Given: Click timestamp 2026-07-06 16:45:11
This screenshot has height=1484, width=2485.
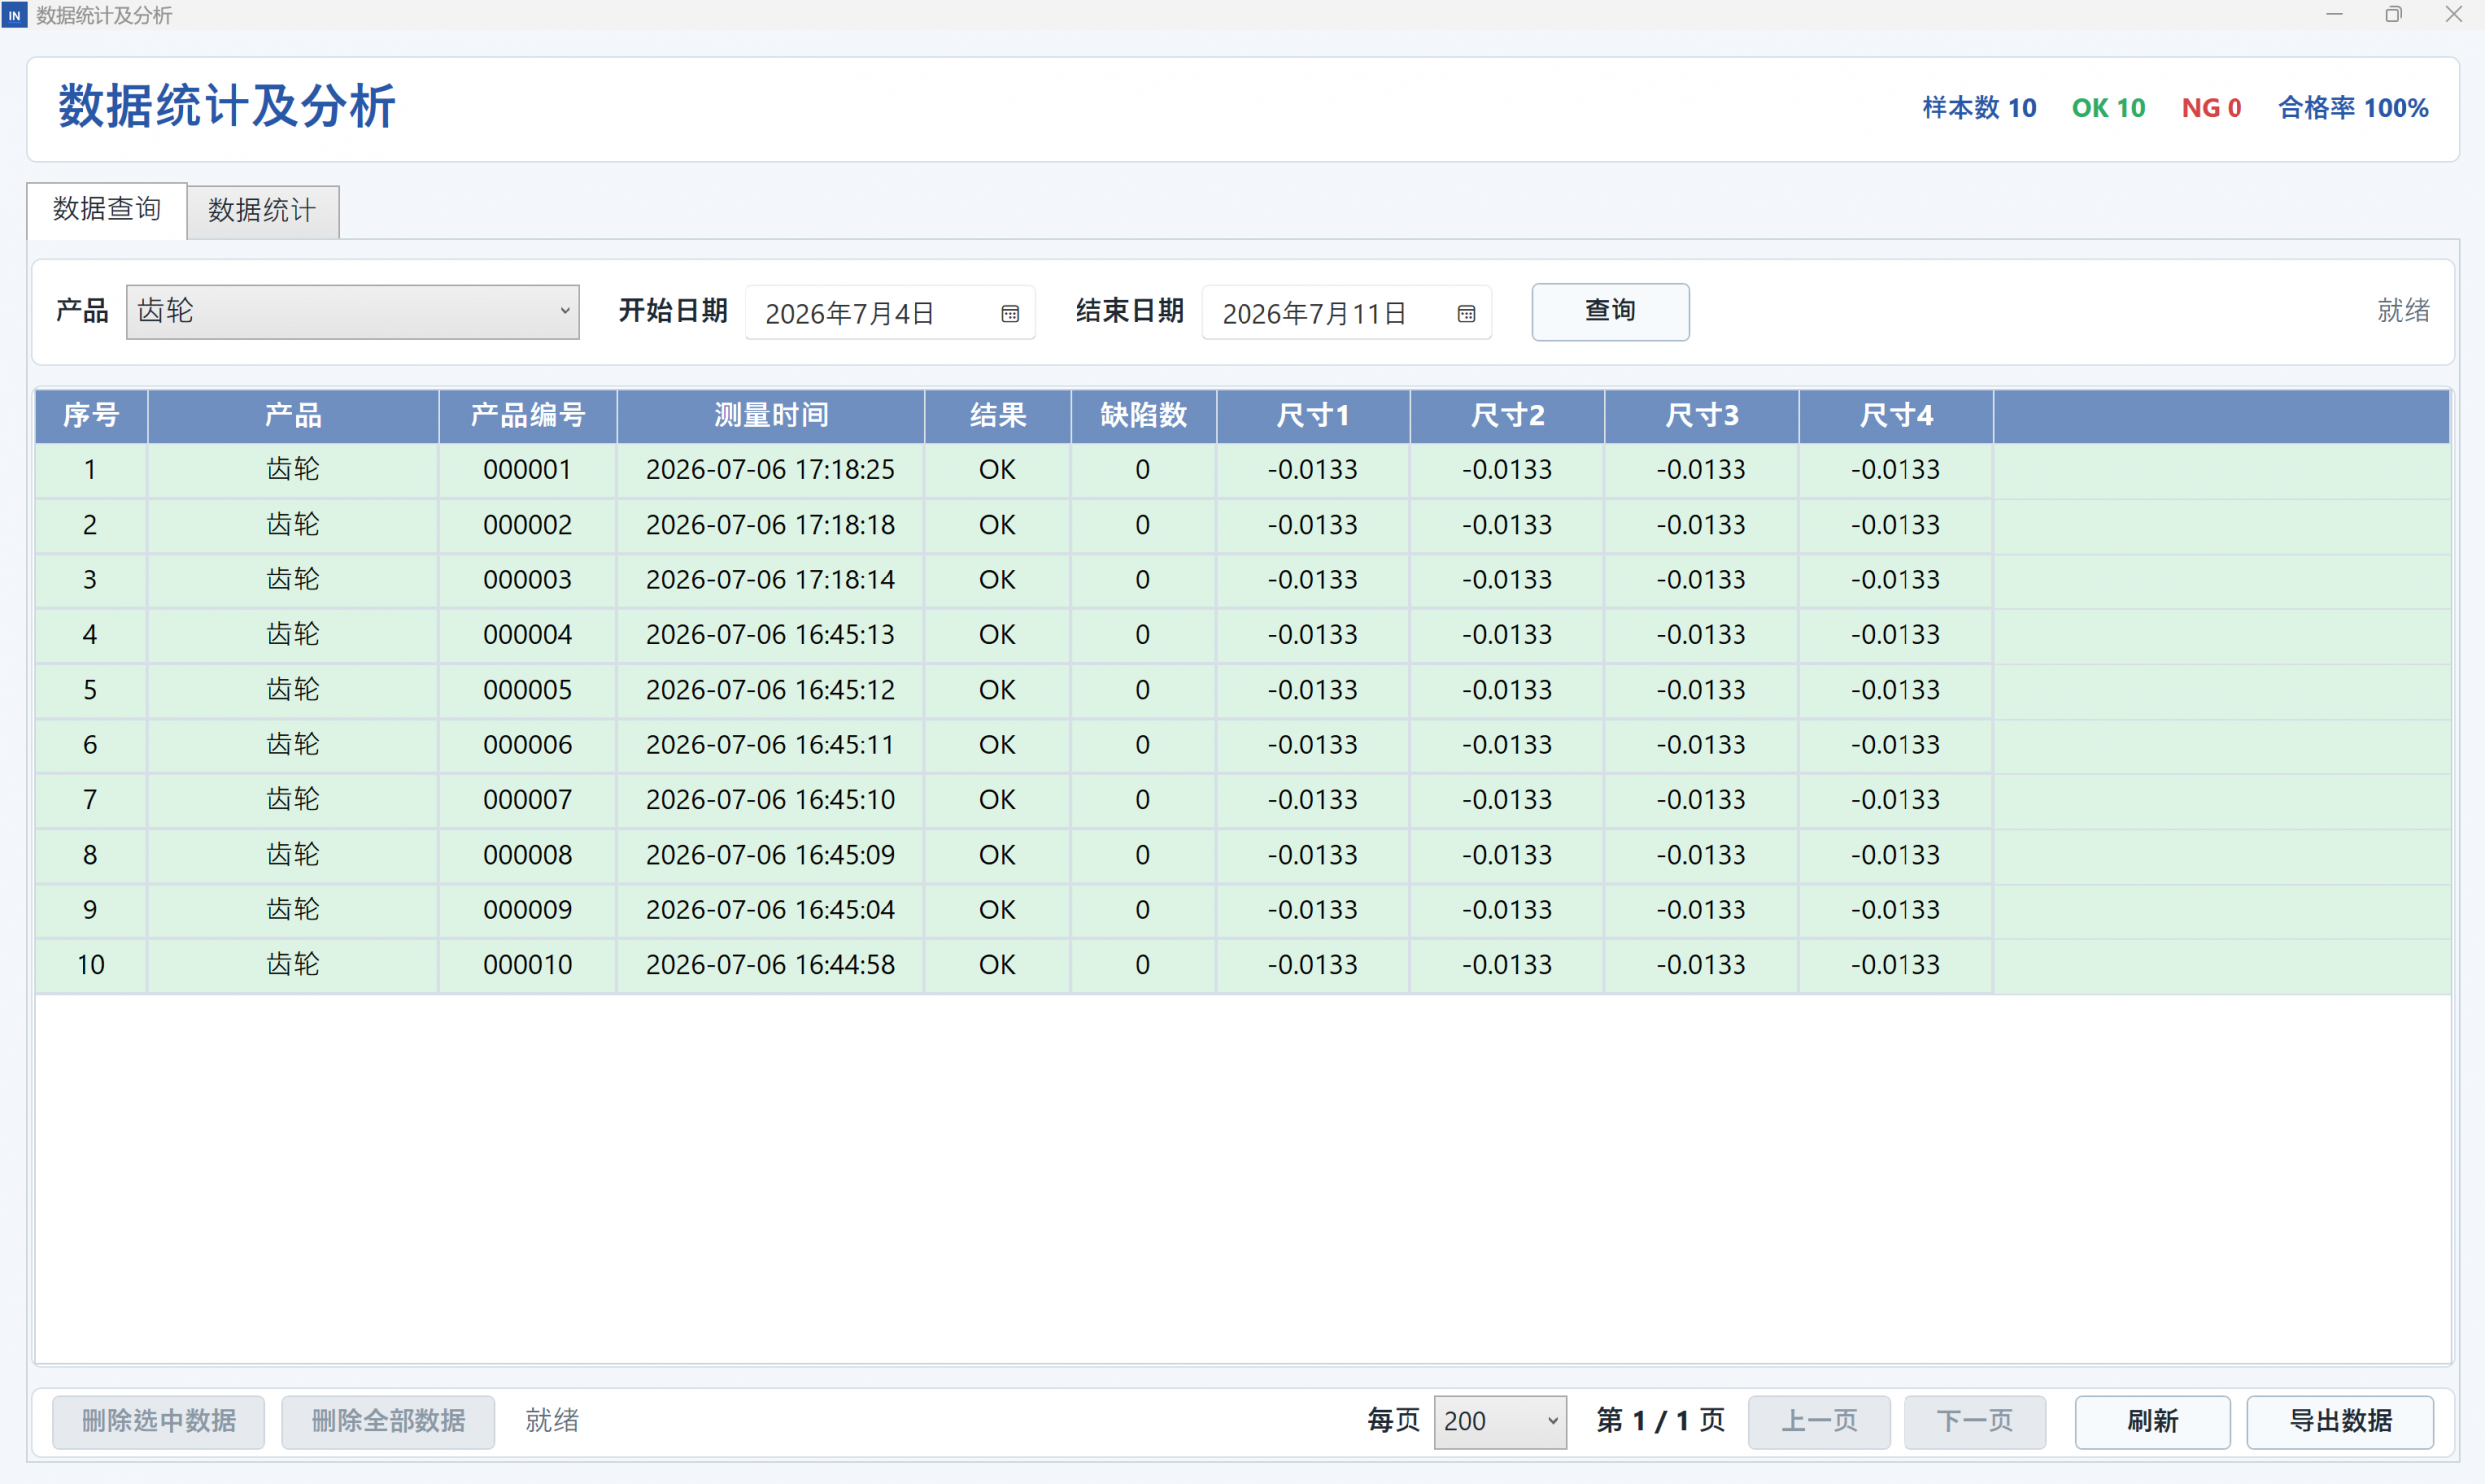Looking at the screenshot, I should [x=770, y=745].
